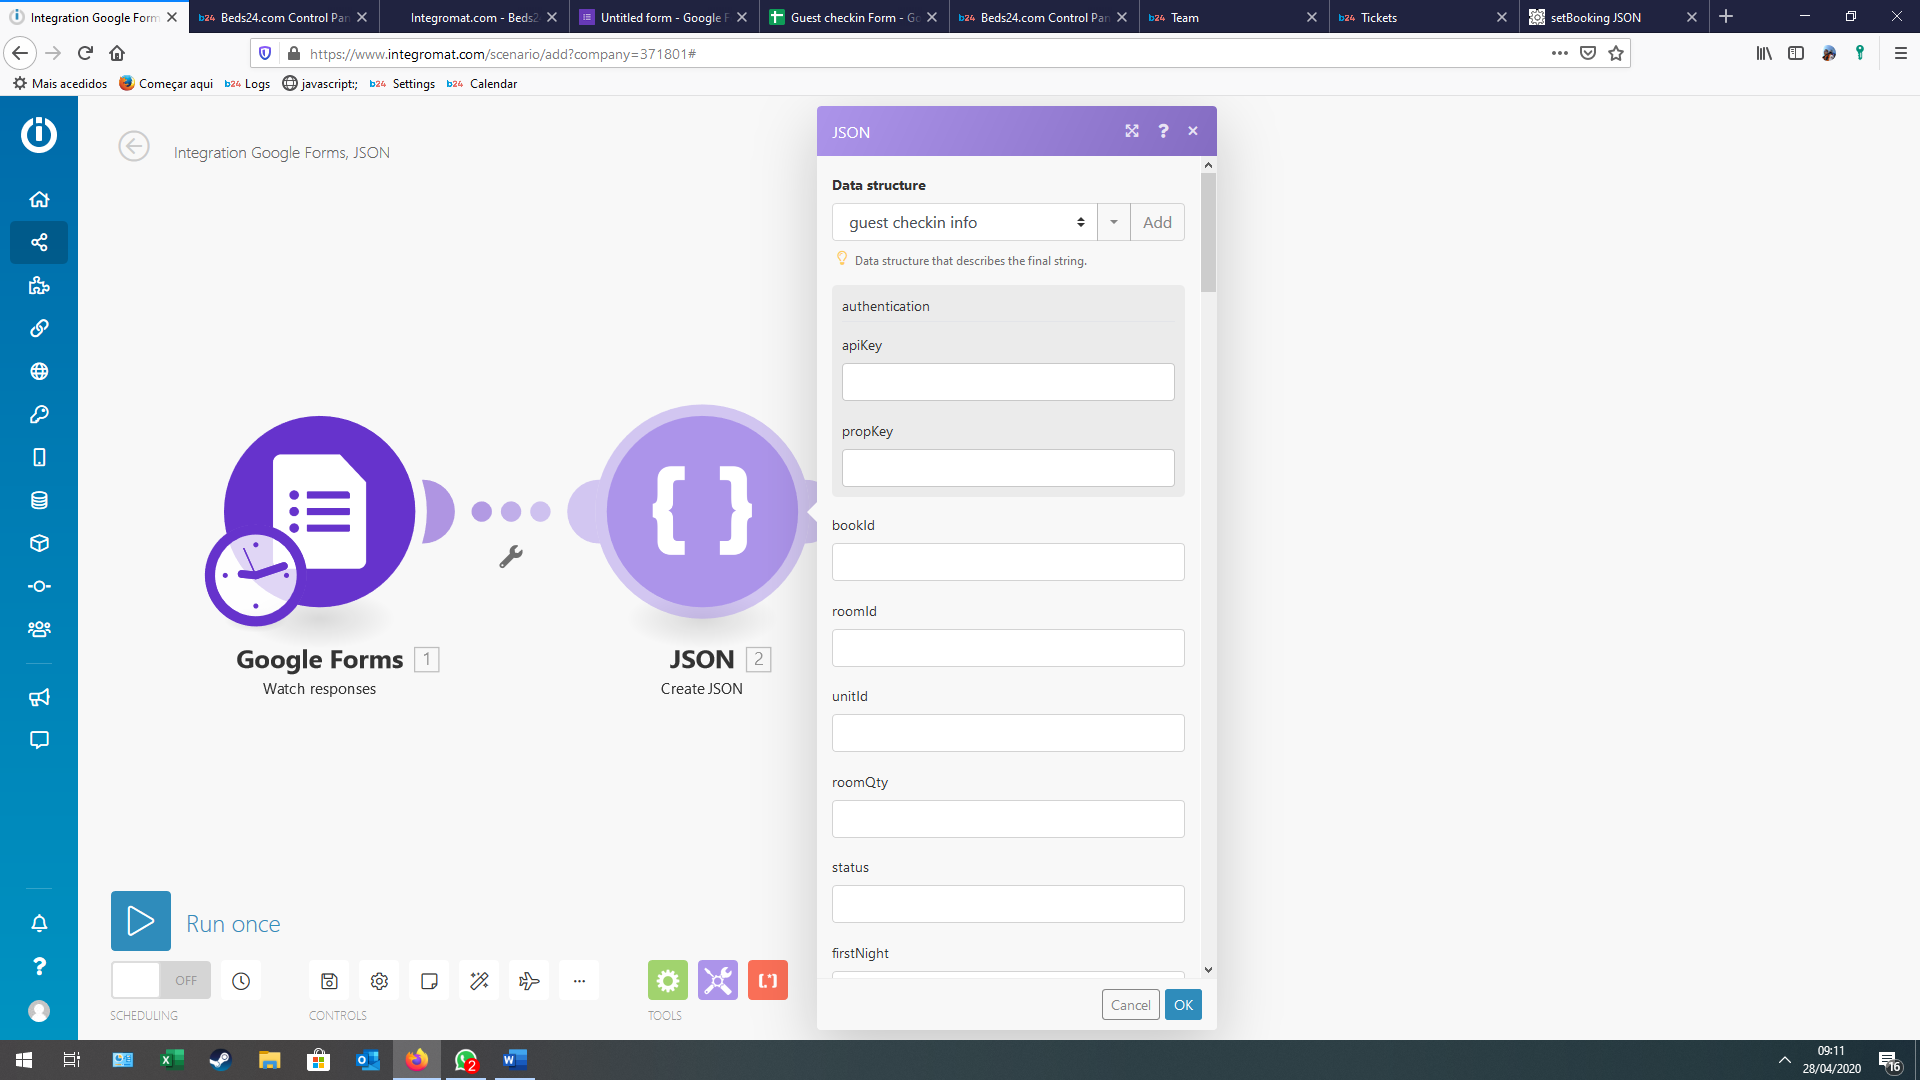1920x1080 pixels.
Task: Open Templates puzzle icon in sidebar
Action: [39, 285]
